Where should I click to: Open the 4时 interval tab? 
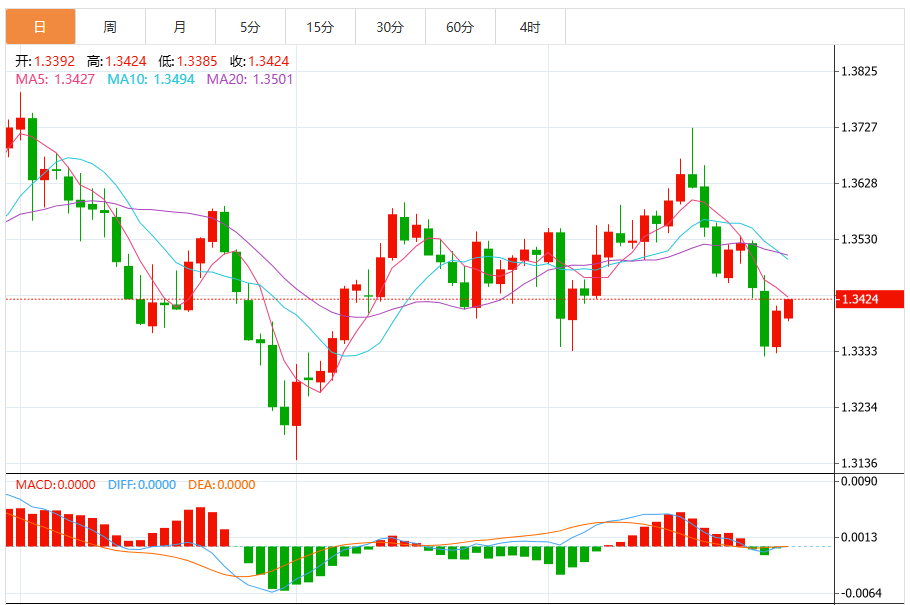point(530,27)
